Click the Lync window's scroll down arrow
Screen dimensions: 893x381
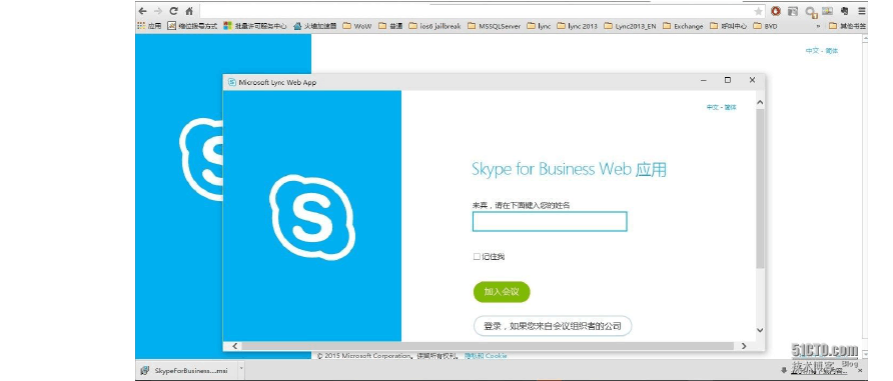[760, 330]
